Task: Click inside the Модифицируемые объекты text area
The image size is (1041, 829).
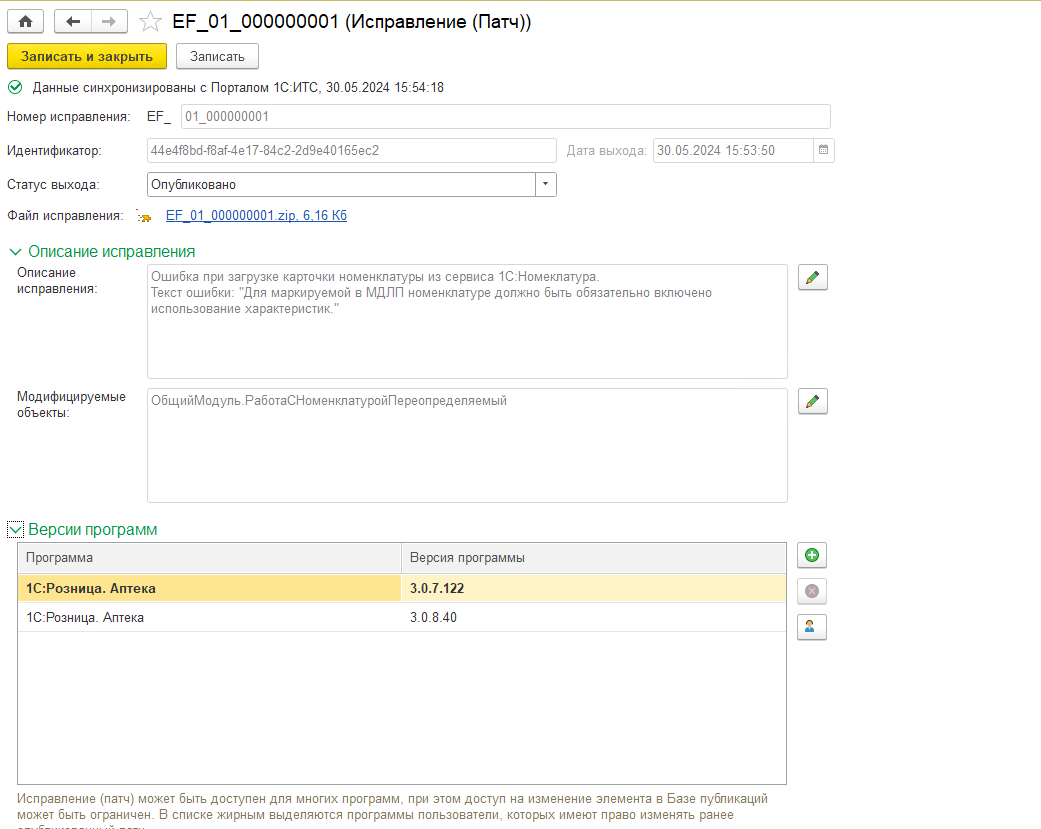Action: (x=467, y=445)
